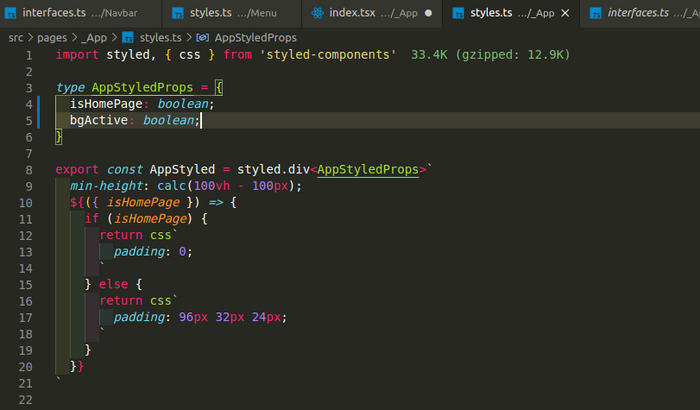The width and height of the screenshot is (700, 410).
Task: Click 'styled-components' string on line 1
Action: 328,55
